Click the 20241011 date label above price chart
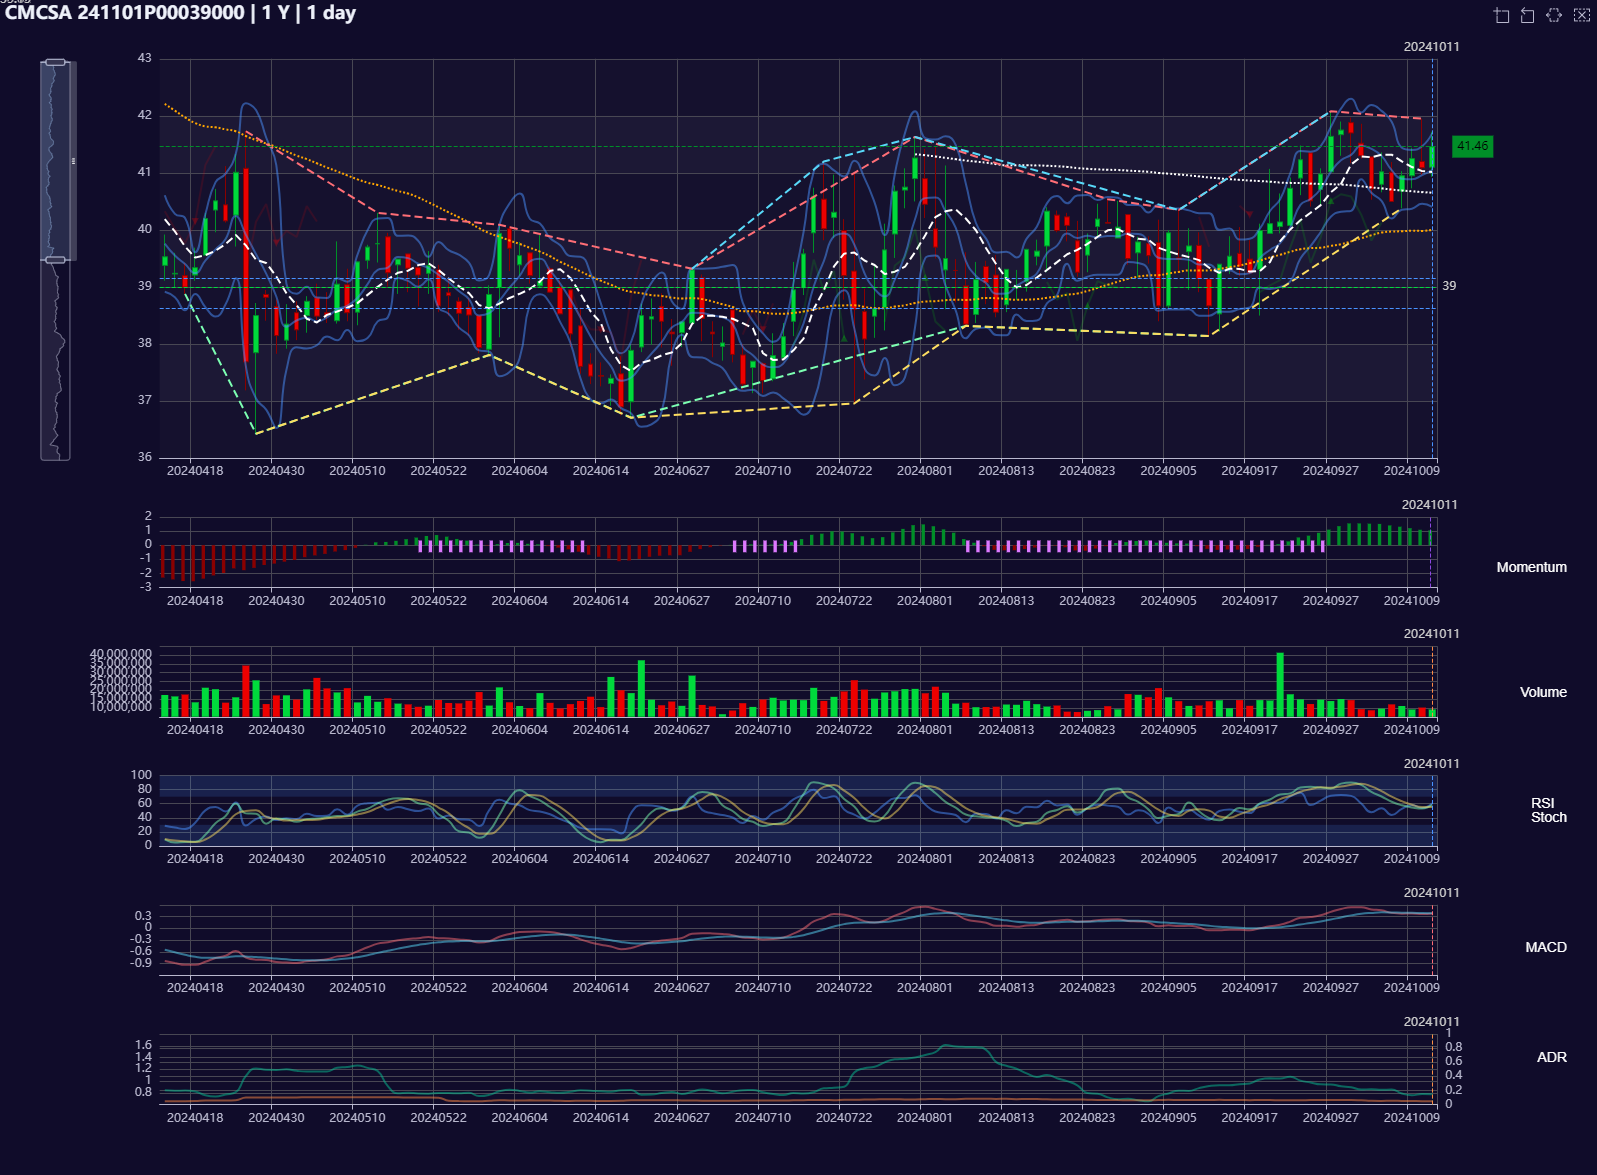 coord(1431,47)
